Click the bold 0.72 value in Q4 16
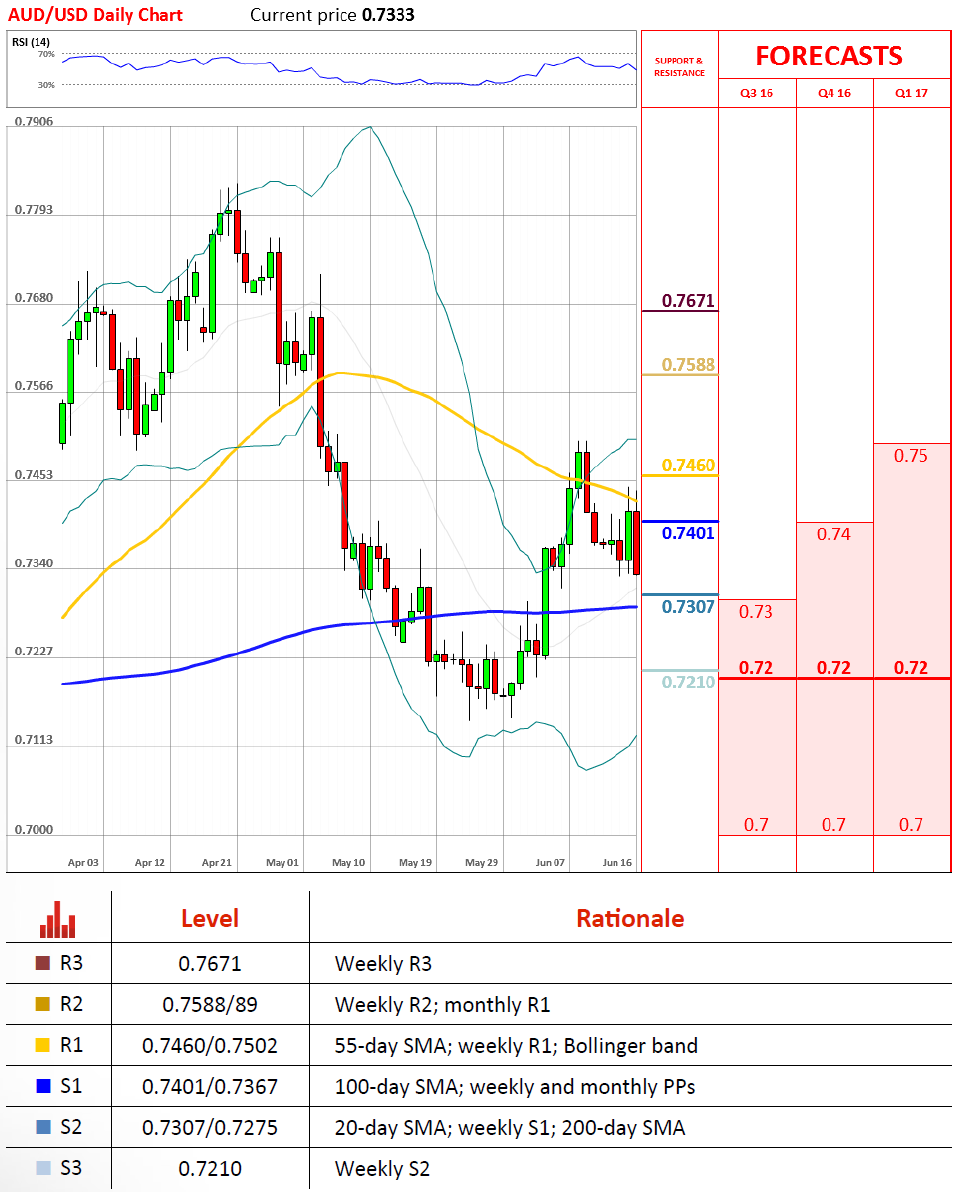This screenshot has width=953, height=1192. click(834, 667)
